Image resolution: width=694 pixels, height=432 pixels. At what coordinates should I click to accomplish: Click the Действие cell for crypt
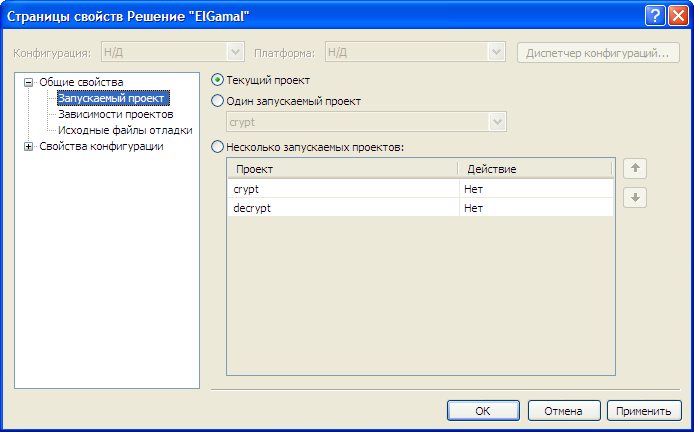(536, 189)
